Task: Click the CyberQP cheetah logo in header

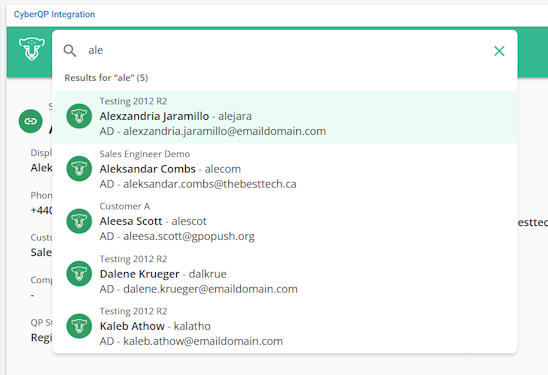Action: click(x=32, y=49)
